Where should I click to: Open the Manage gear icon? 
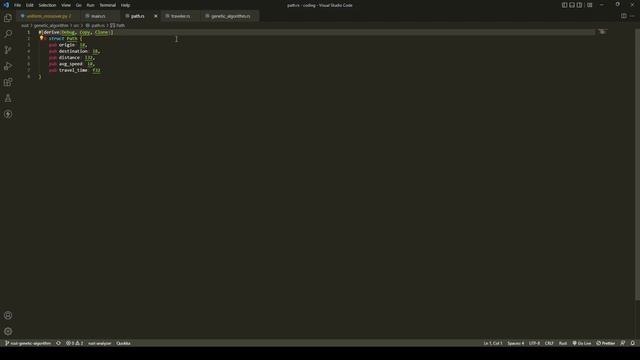8,331
